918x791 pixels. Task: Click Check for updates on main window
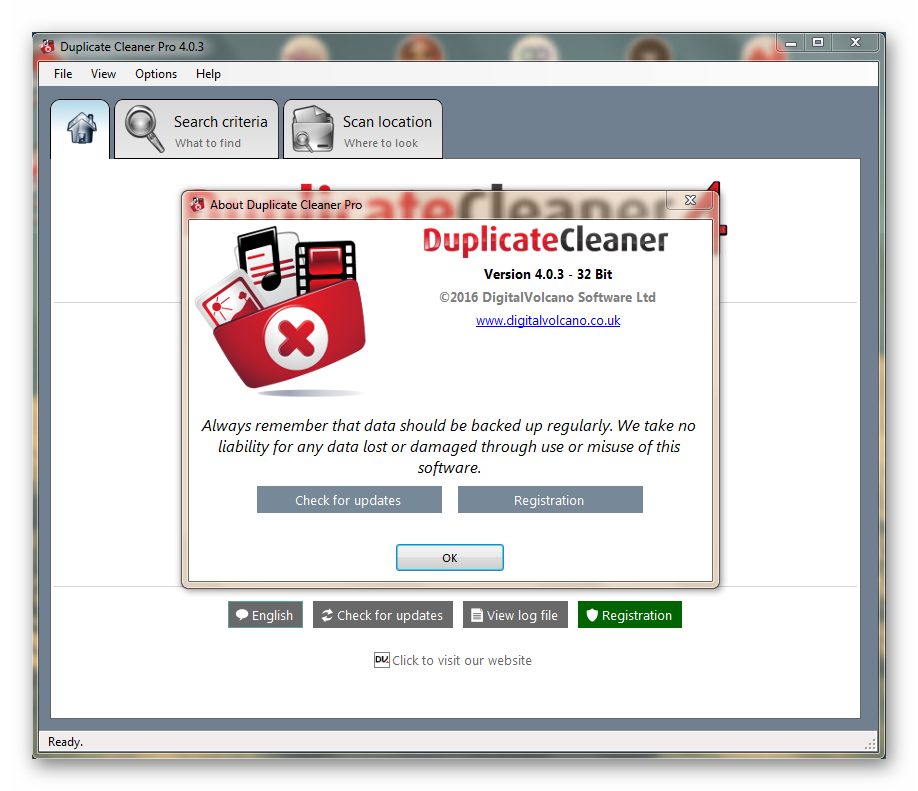tap(383, 615)
